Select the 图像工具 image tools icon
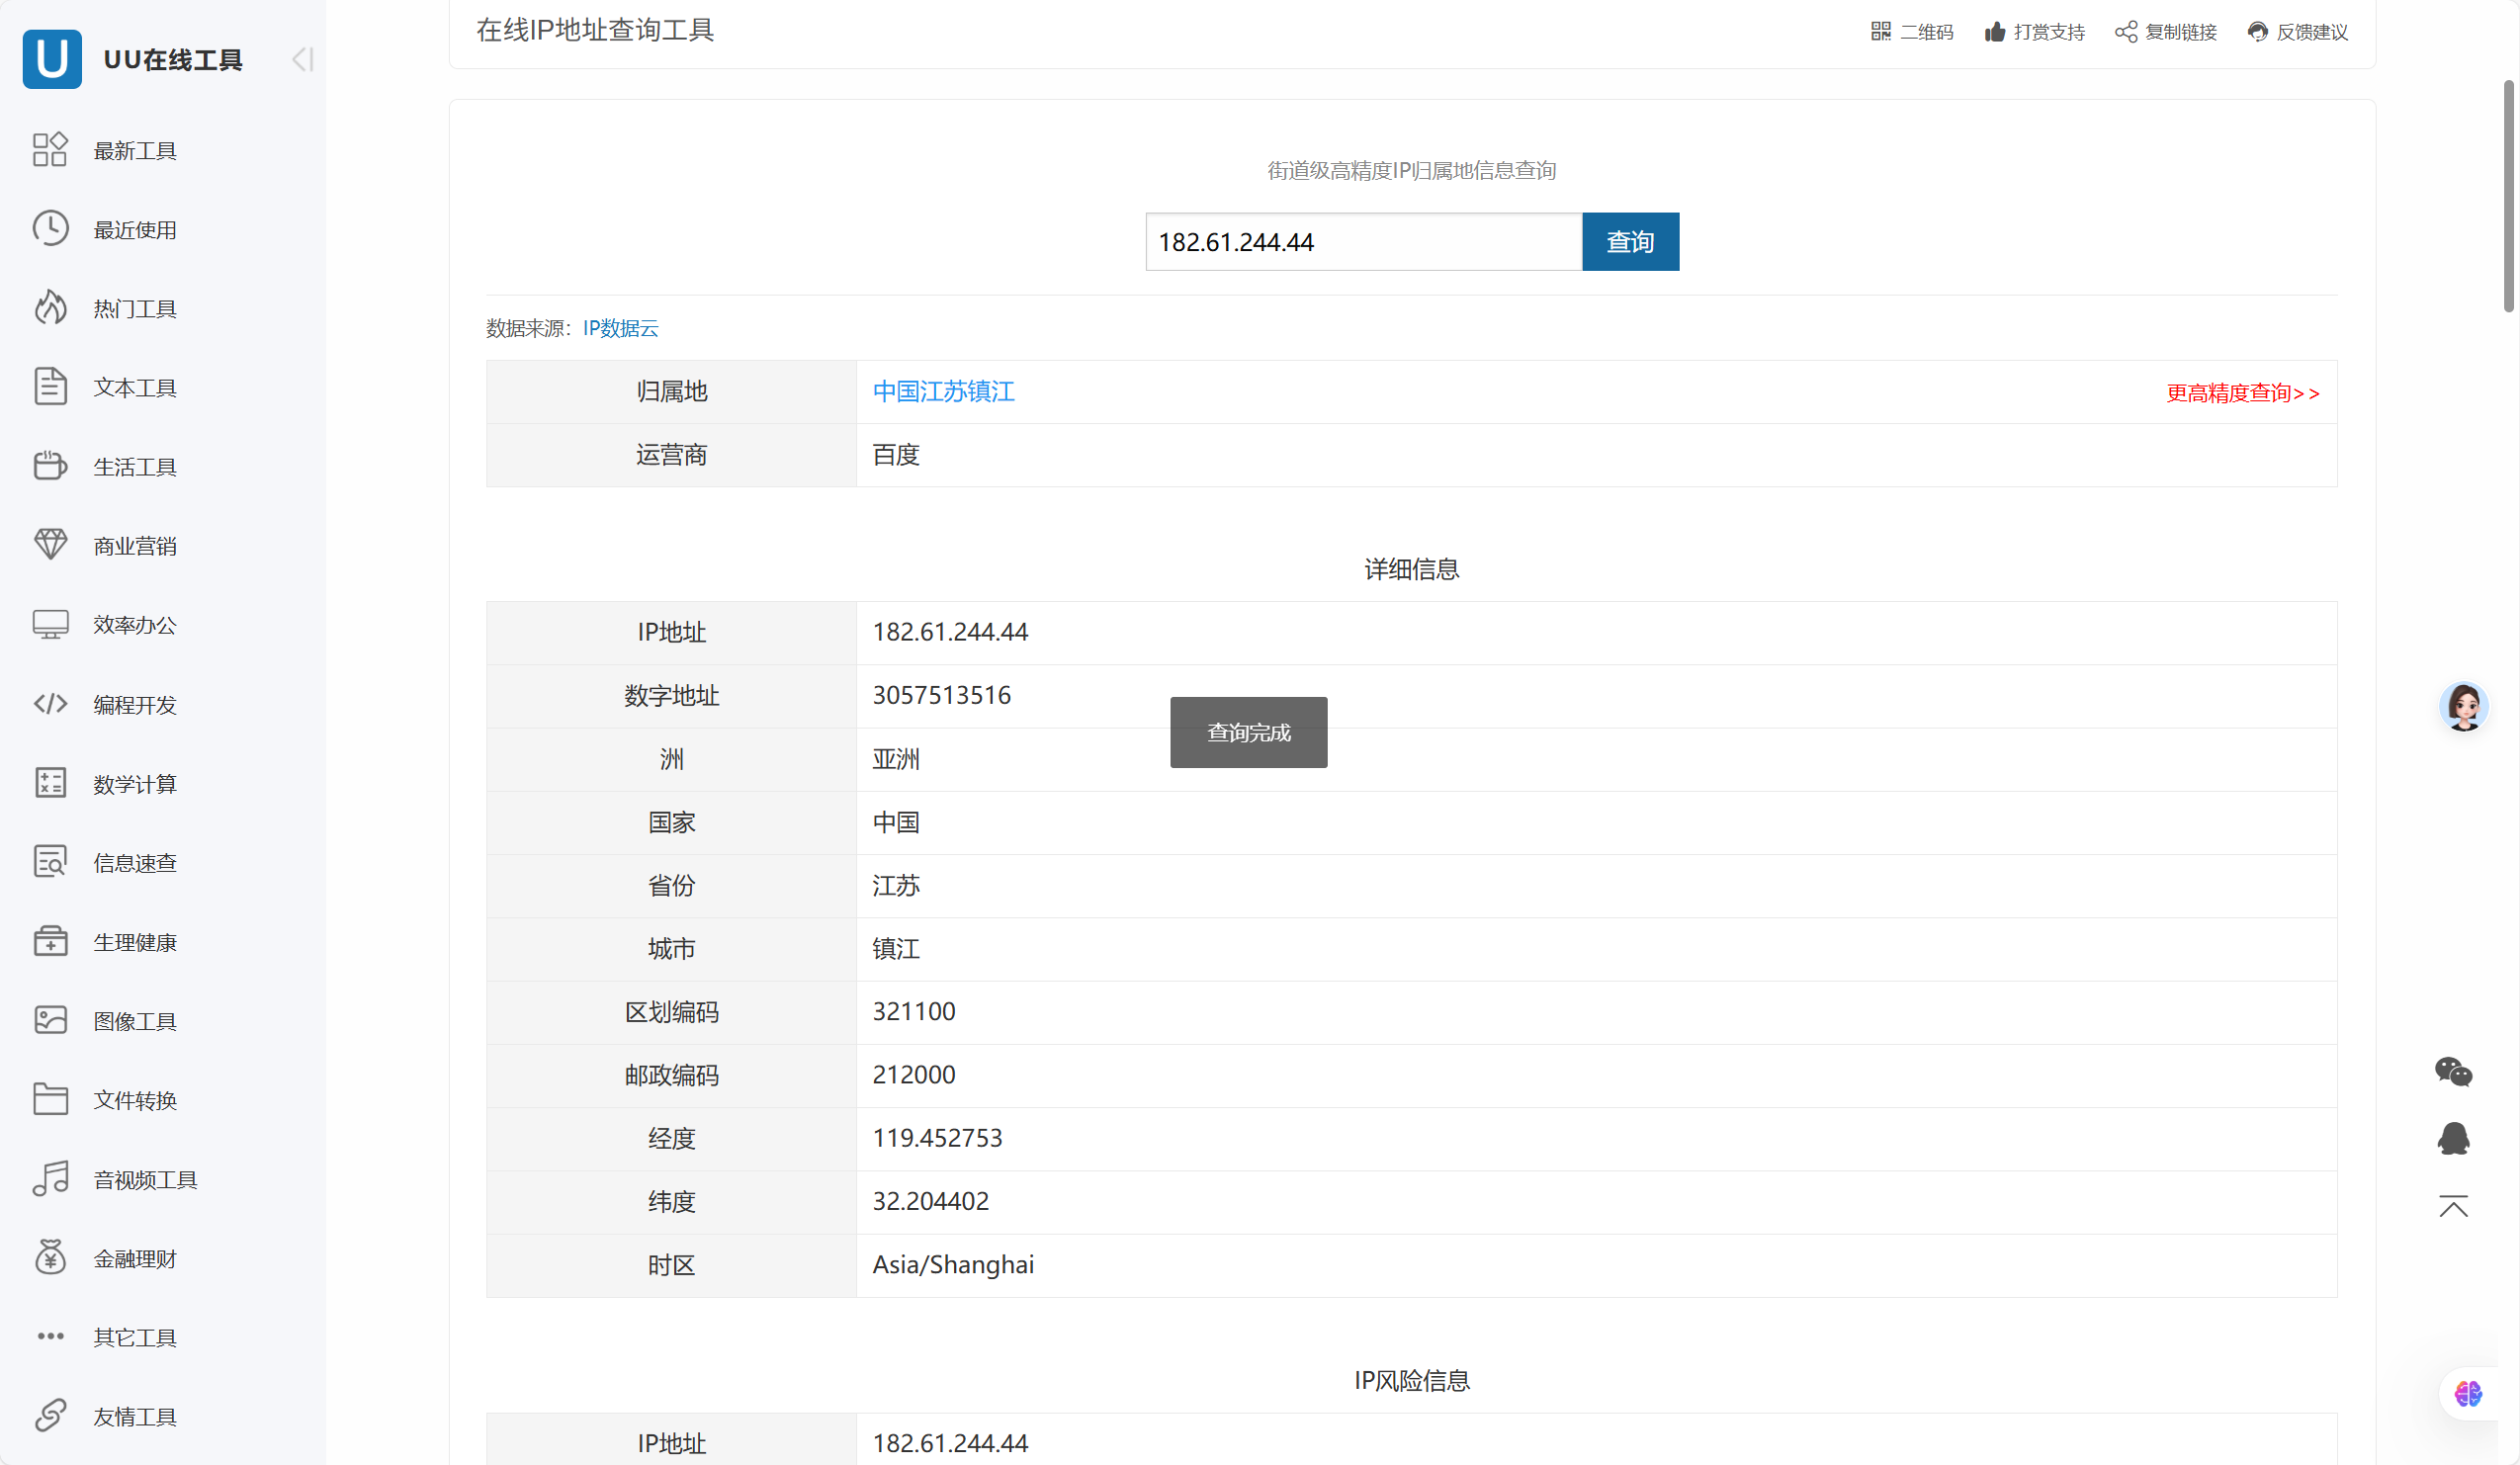The height and width of the screenshot is (1465, 2520). click(50, 1020)
